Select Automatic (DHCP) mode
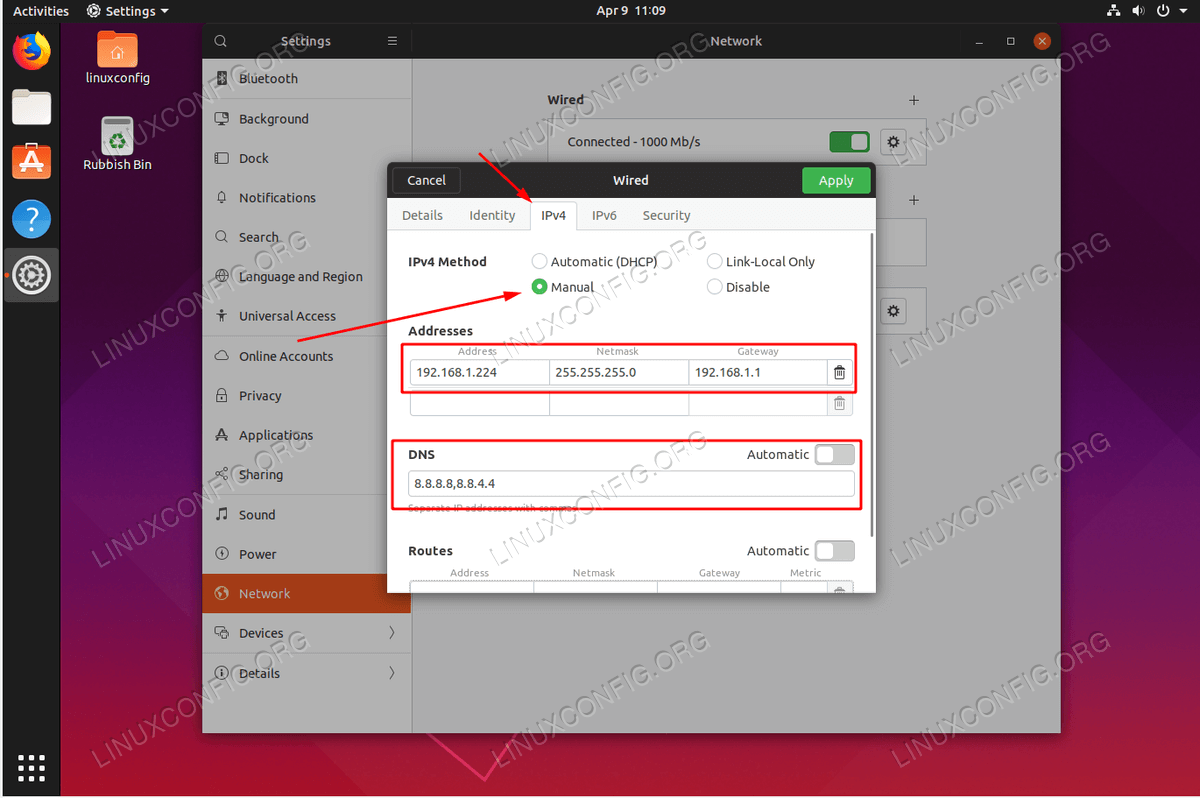The height and width of the screenshot is (798, 1200). 539,261
